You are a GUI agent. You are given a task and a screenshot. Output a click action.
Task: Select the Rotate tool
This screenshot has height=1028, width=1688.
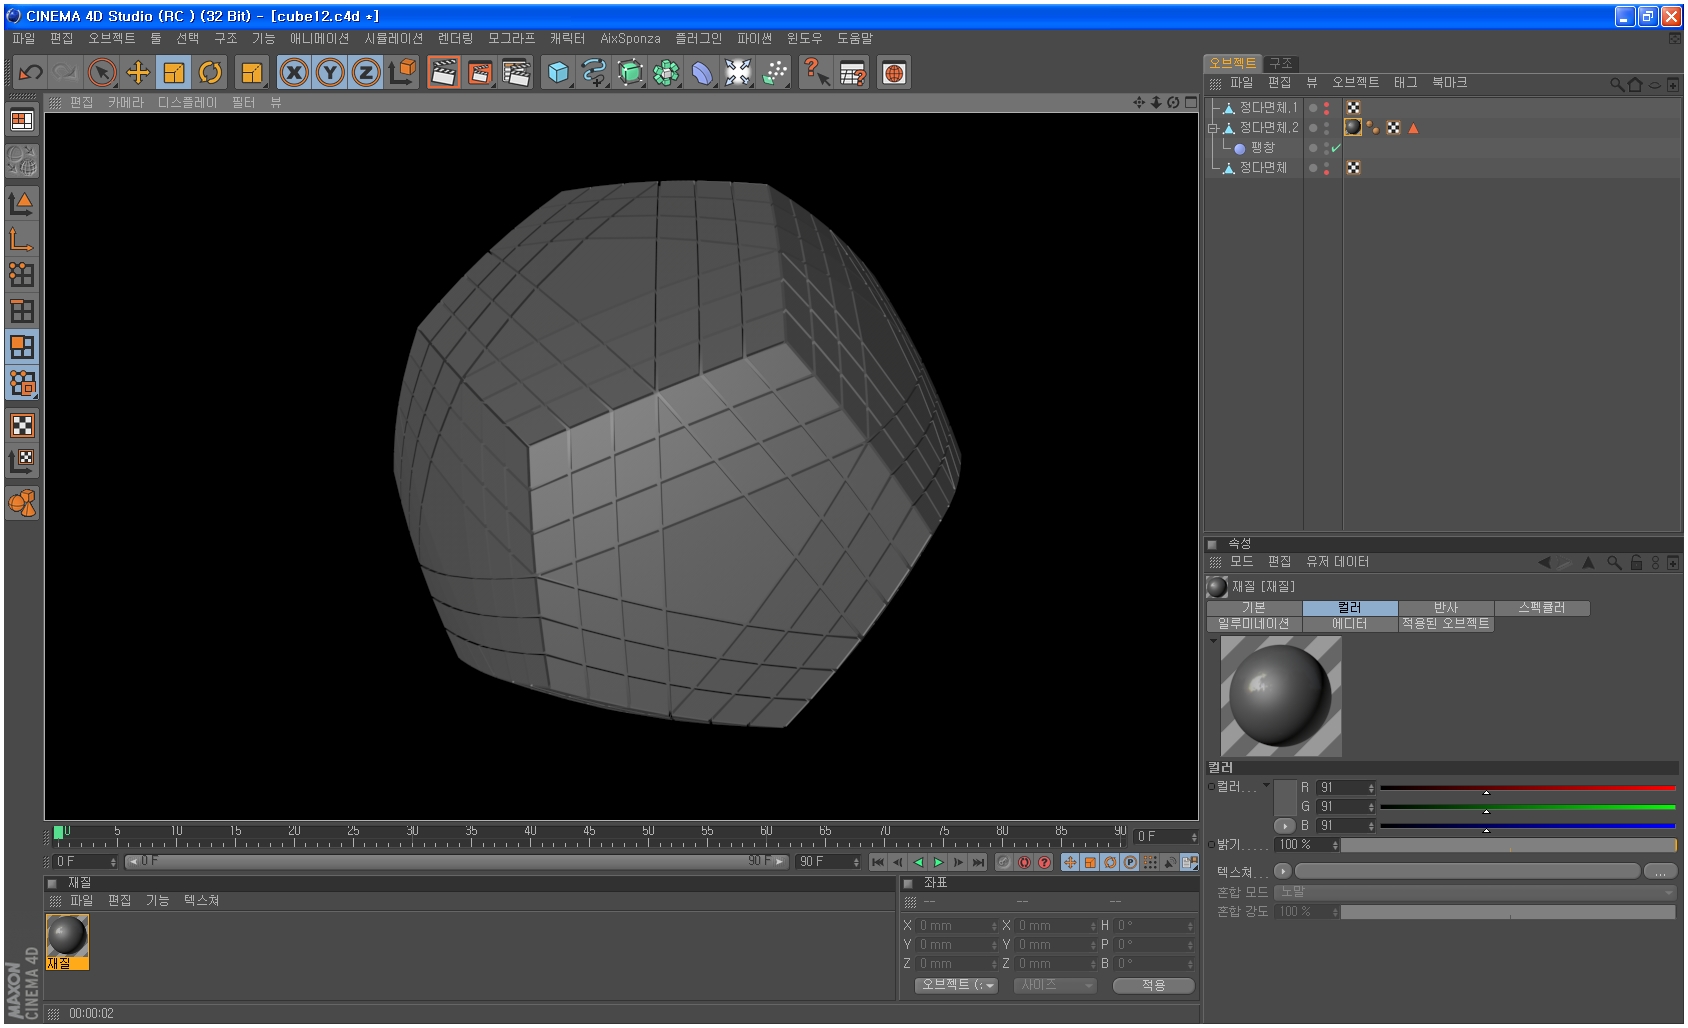coord(210,72)
